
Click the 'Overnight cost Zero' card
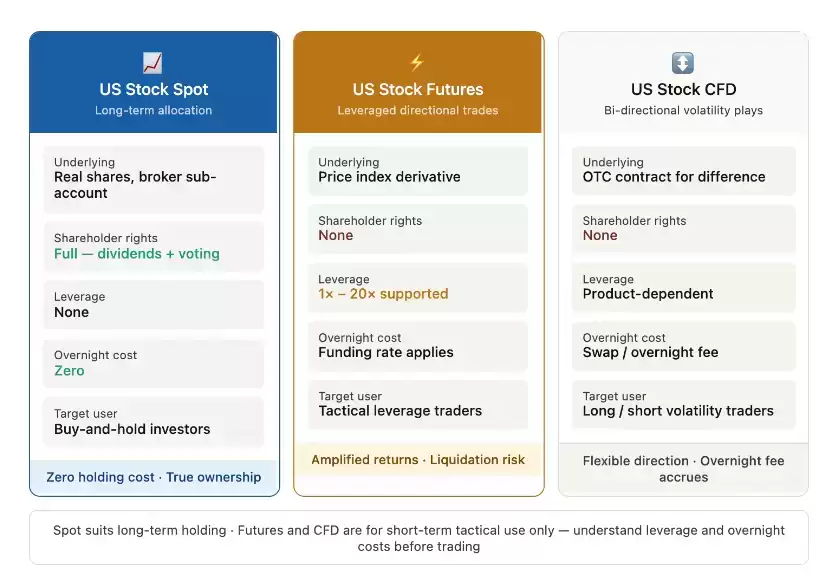pyautogui.click(x=154, y=364)
